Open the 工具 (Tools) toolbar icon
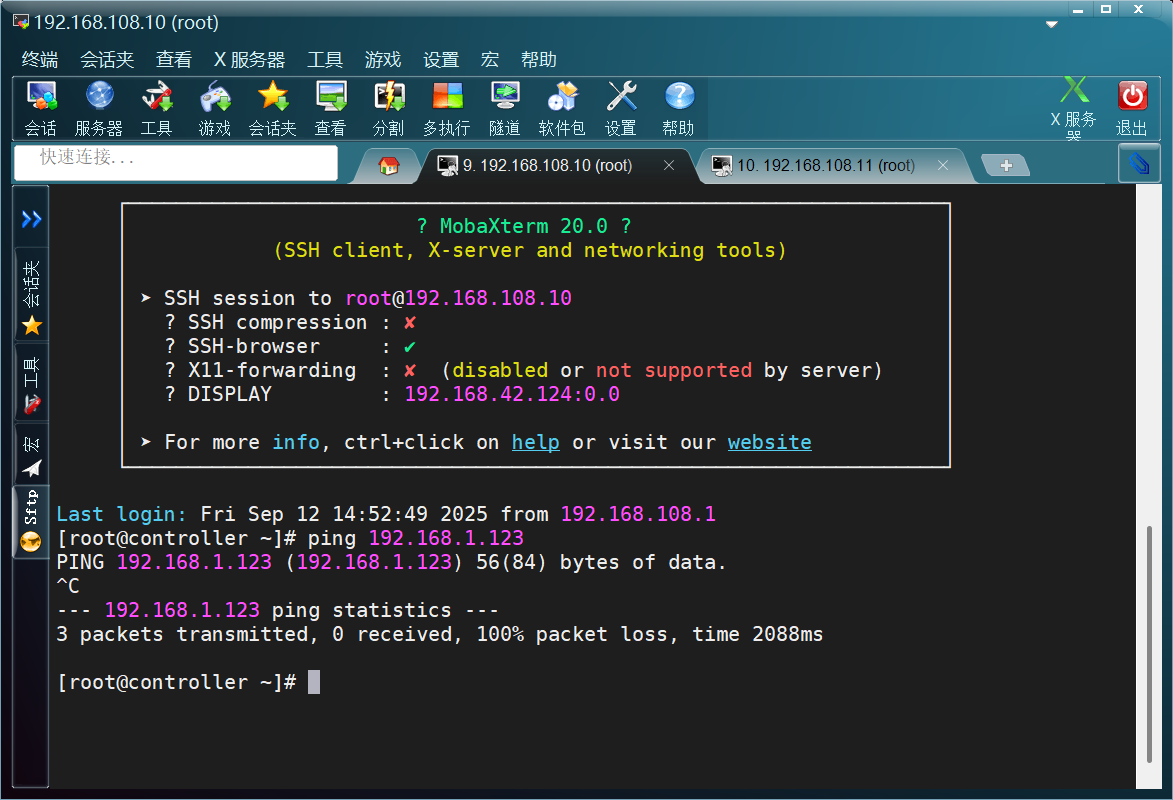This screenshot has height=800, width=1173. [157, 109]
